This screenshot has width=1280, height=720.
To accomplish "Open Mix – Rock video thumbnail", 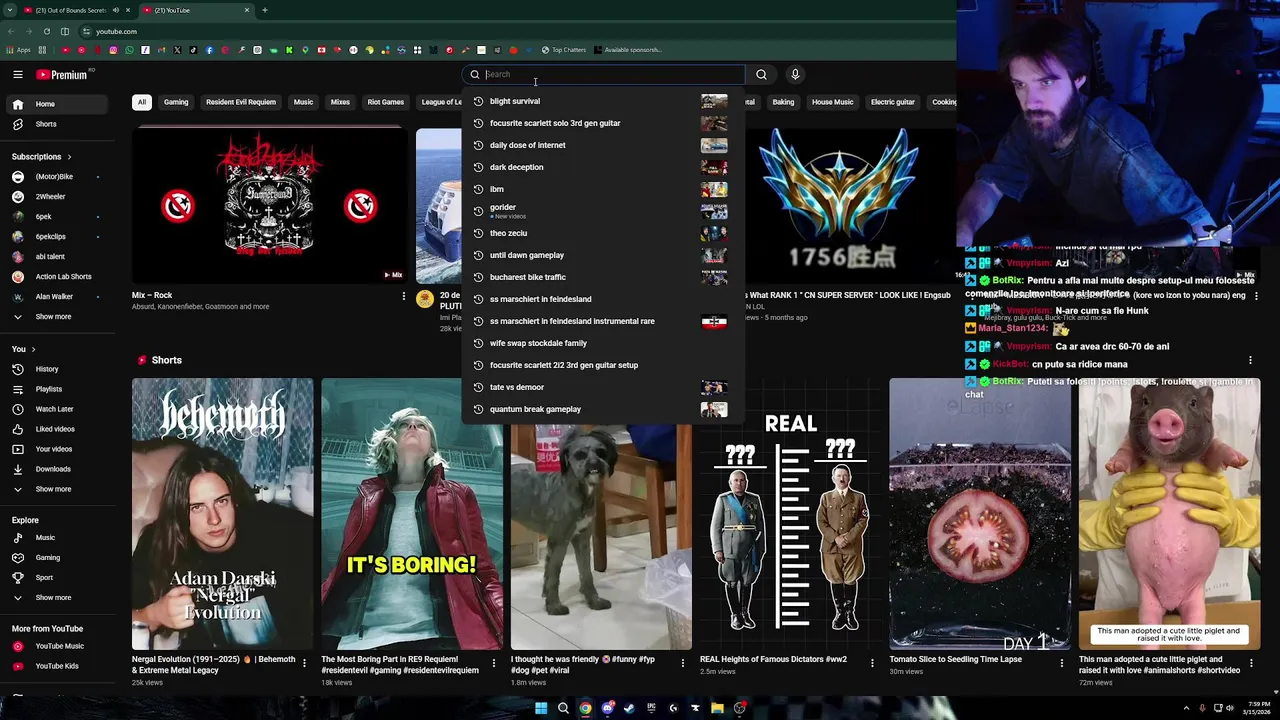I will tap(270, 205).
